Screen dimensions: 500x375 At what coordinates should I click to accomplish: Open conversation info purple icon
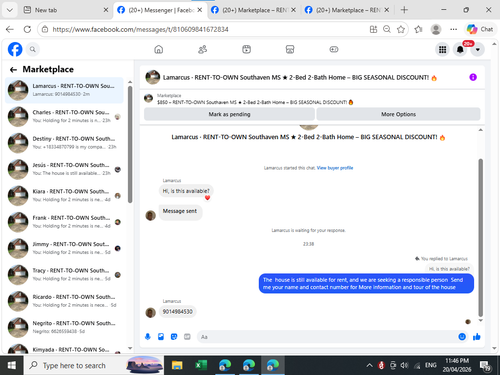tap(473, 77)
